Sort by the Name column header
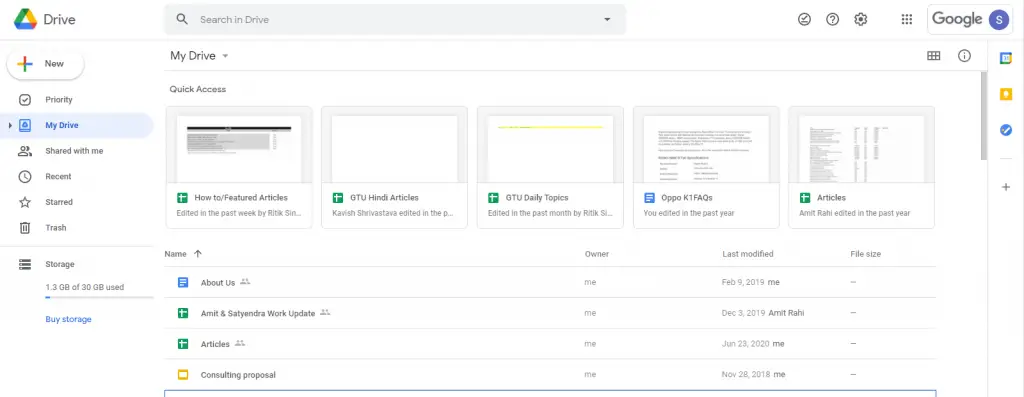The image size is (1024, 397). pyautogui.click(x=175, y=254)
